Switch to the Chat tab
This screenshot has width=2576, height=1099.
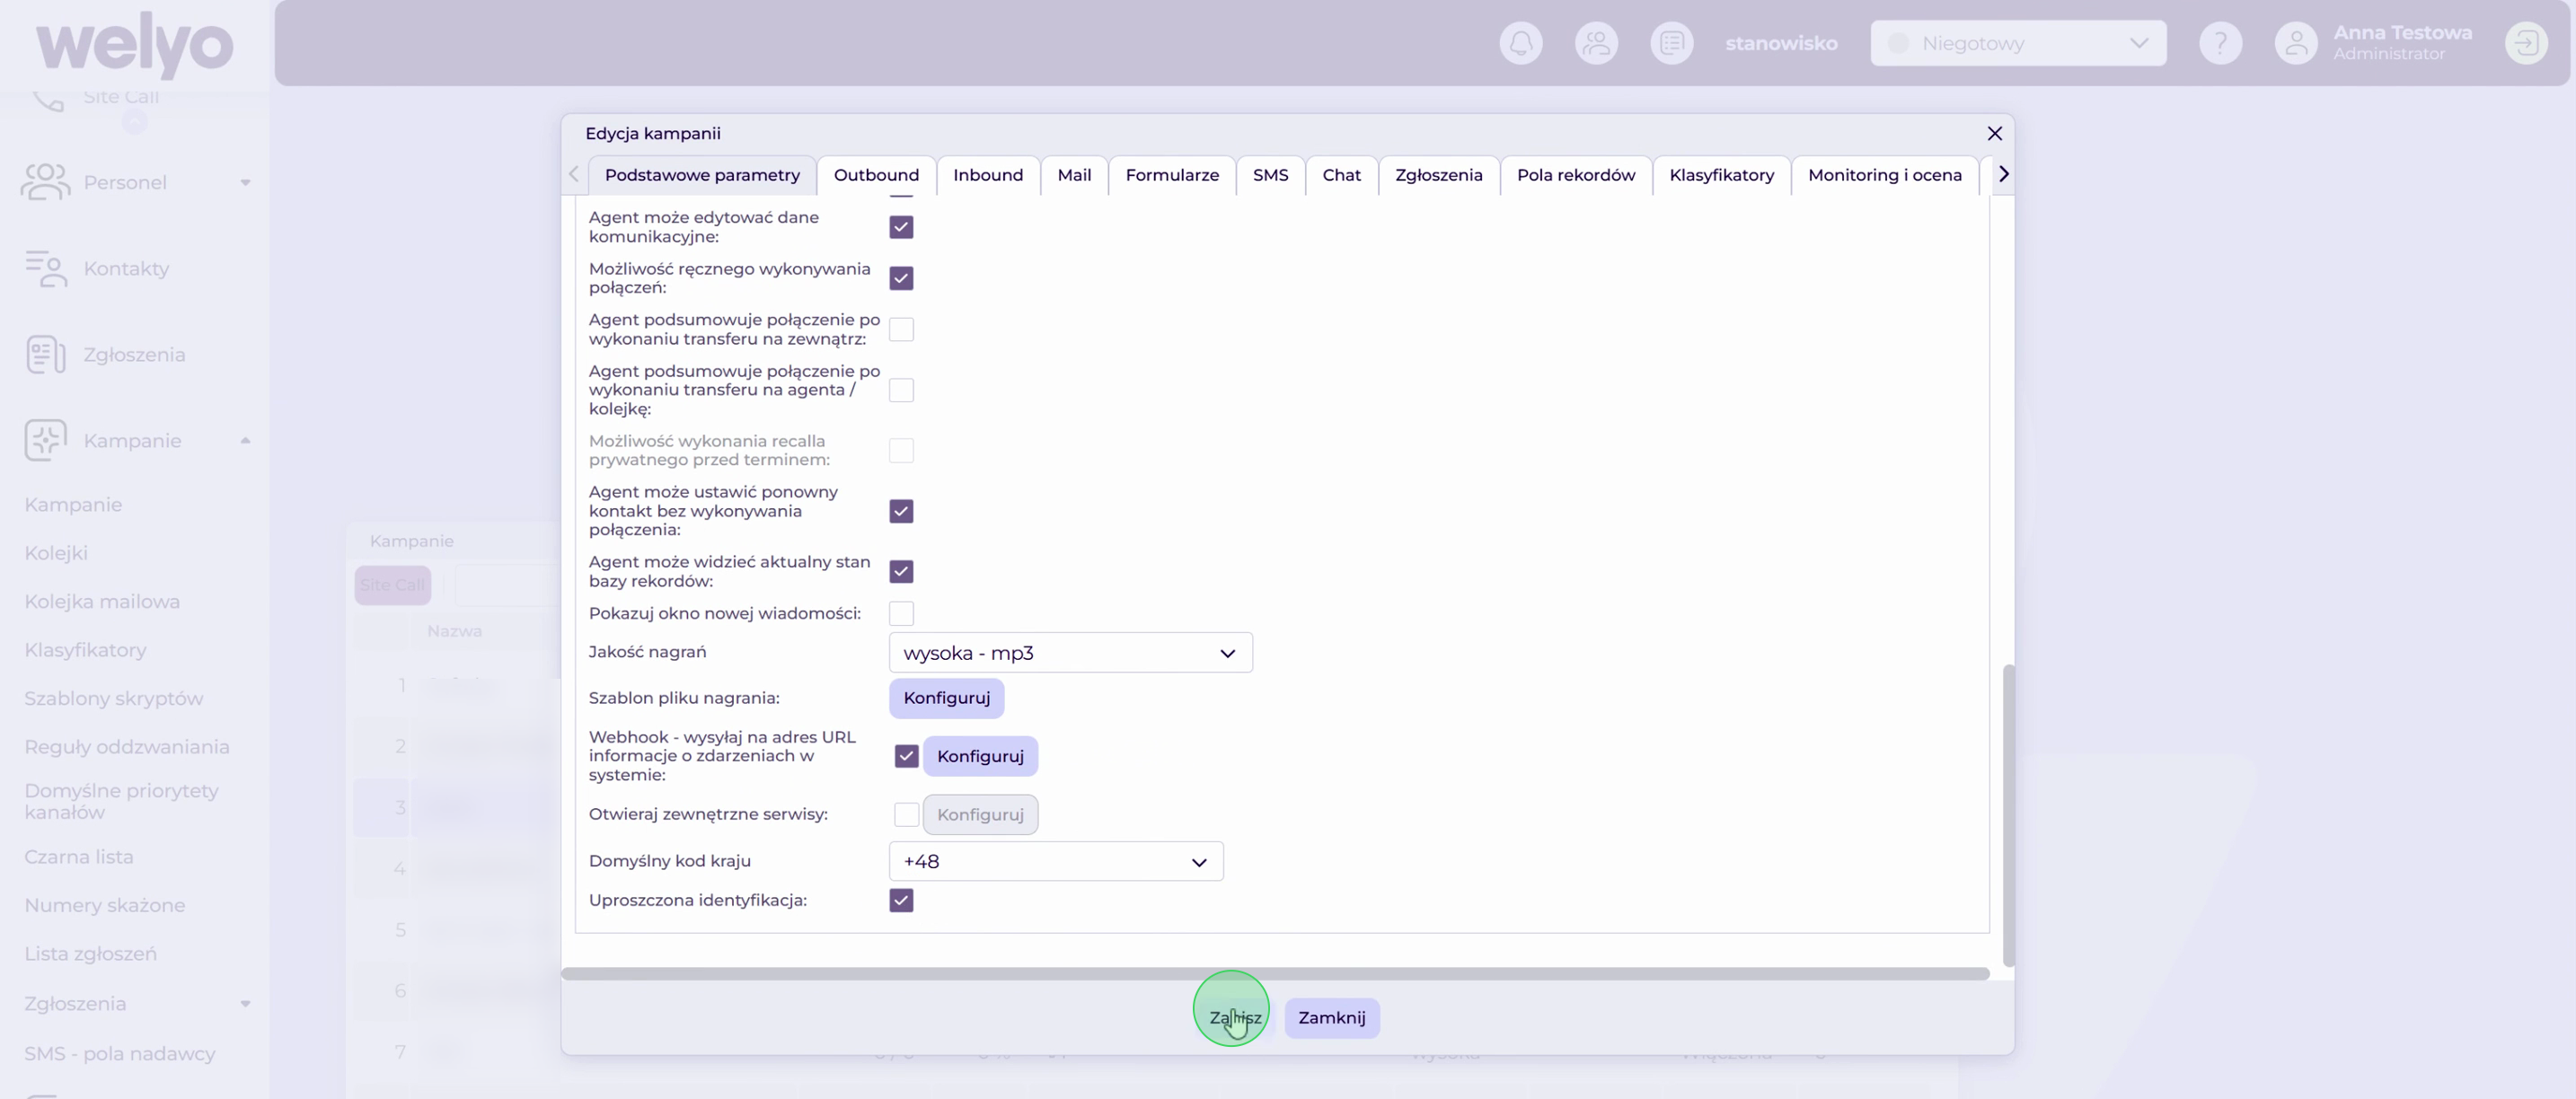[1341, 175]
